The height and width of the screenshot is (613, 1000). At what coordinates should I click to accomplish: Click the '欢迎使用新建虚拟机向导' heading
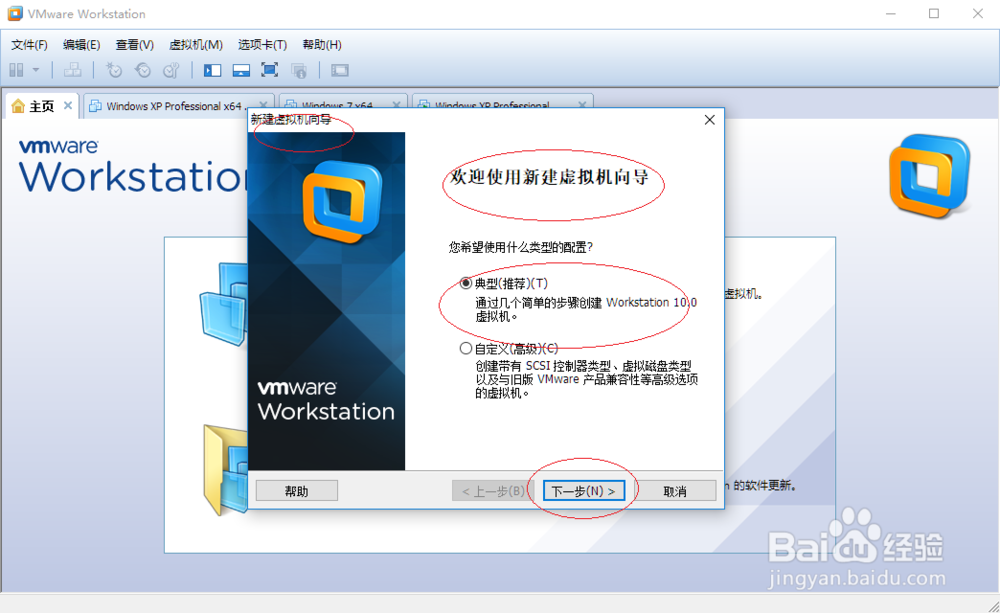[549, 177]
